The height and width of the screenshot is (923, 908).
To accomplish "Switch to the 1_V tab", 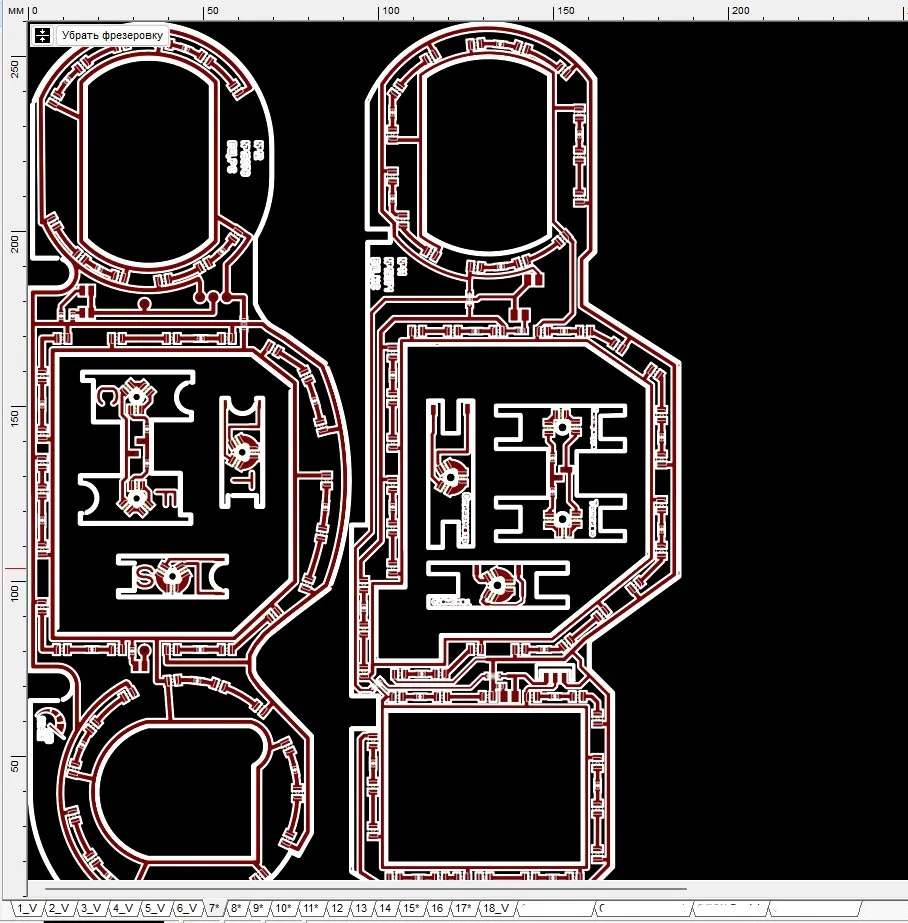I will tap(27, 909).
